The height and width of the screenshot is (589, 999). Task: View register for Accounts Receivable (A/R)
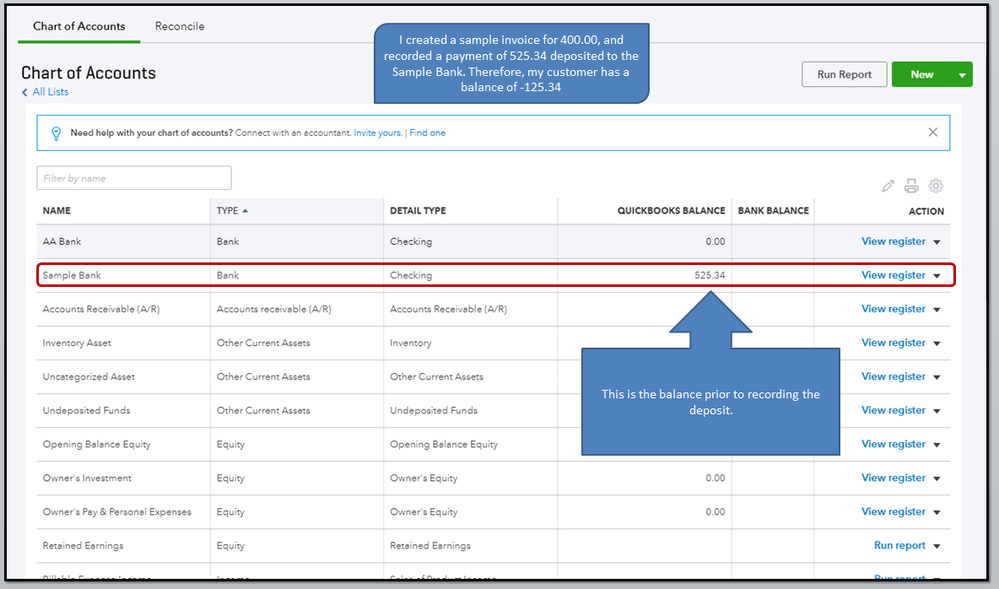point(893,309)
